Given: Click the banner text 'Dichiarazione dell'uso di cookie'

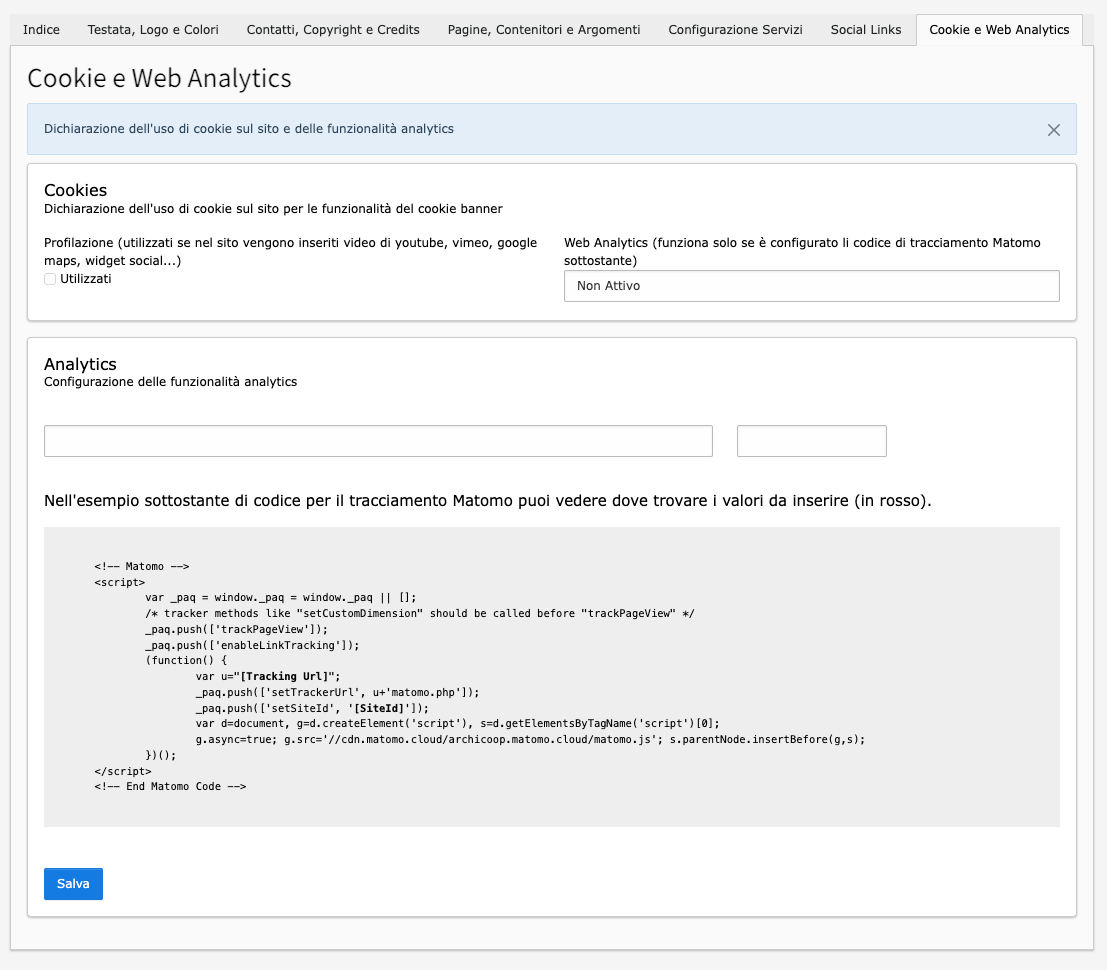Looking at the screenshot, I should (x=249, y=129).
